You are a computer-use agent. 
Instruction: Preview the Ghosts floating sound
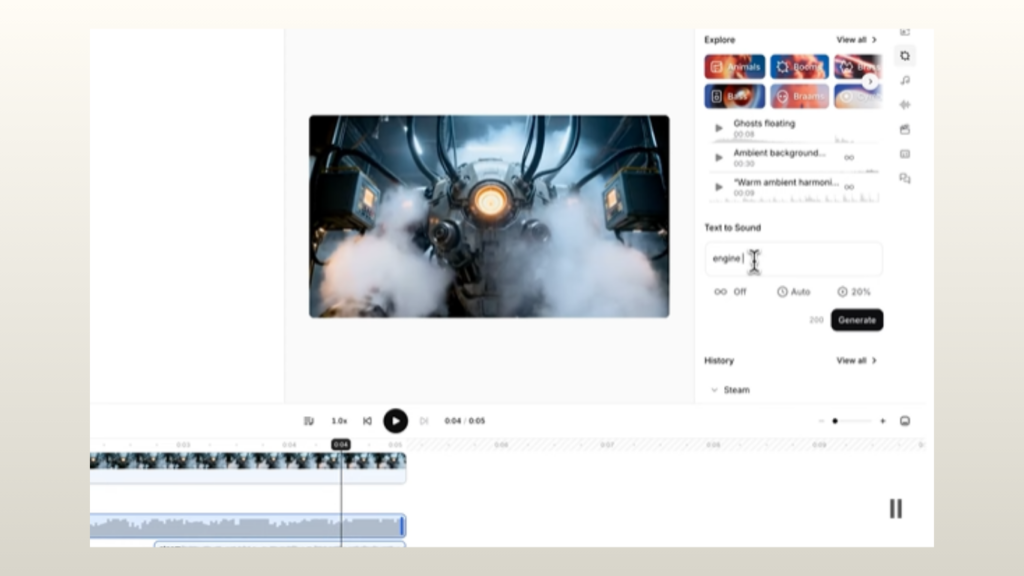[718, 128]
